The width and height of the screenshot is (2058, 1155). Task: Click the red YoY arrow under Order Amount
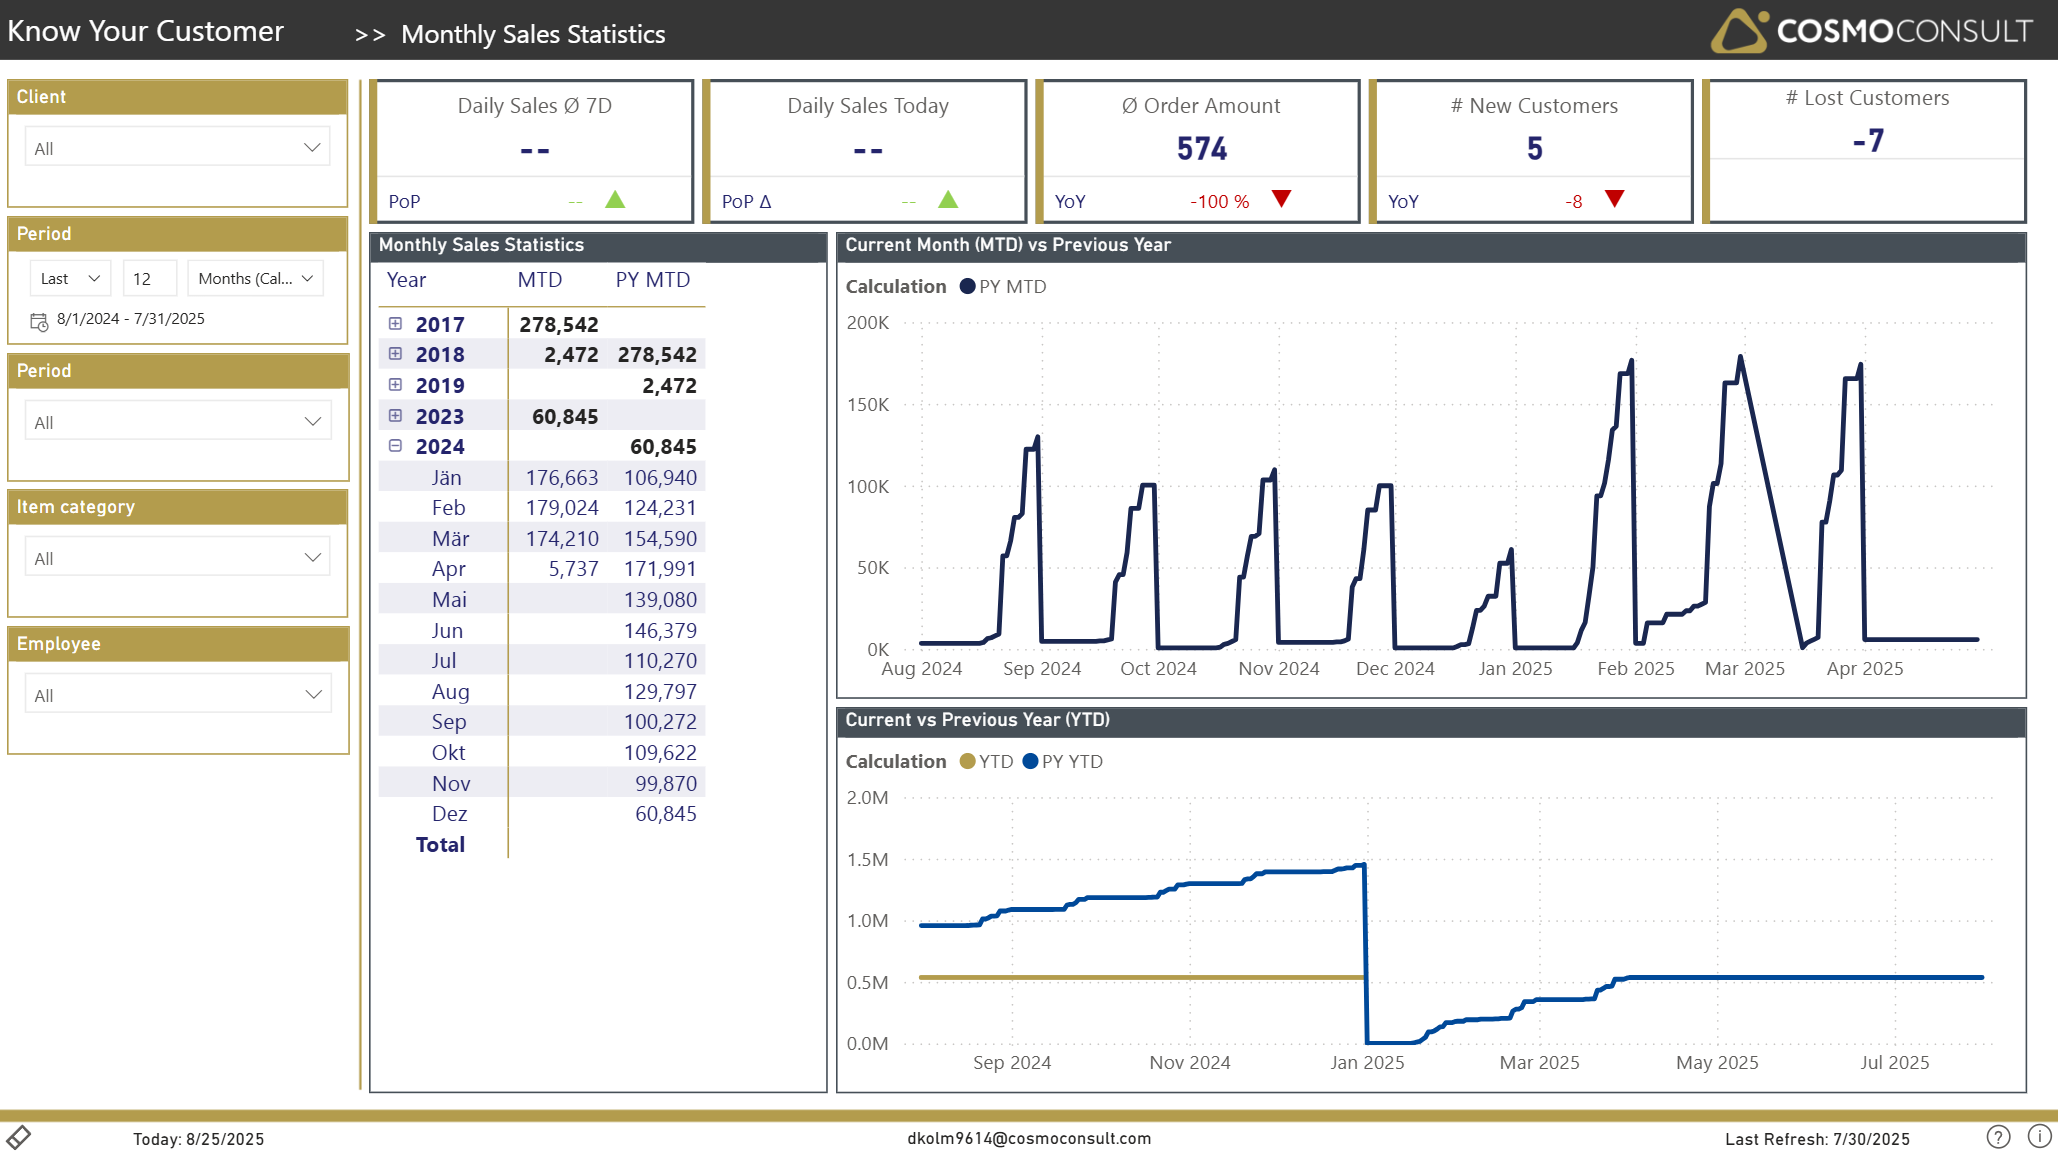coord(1281,199)
